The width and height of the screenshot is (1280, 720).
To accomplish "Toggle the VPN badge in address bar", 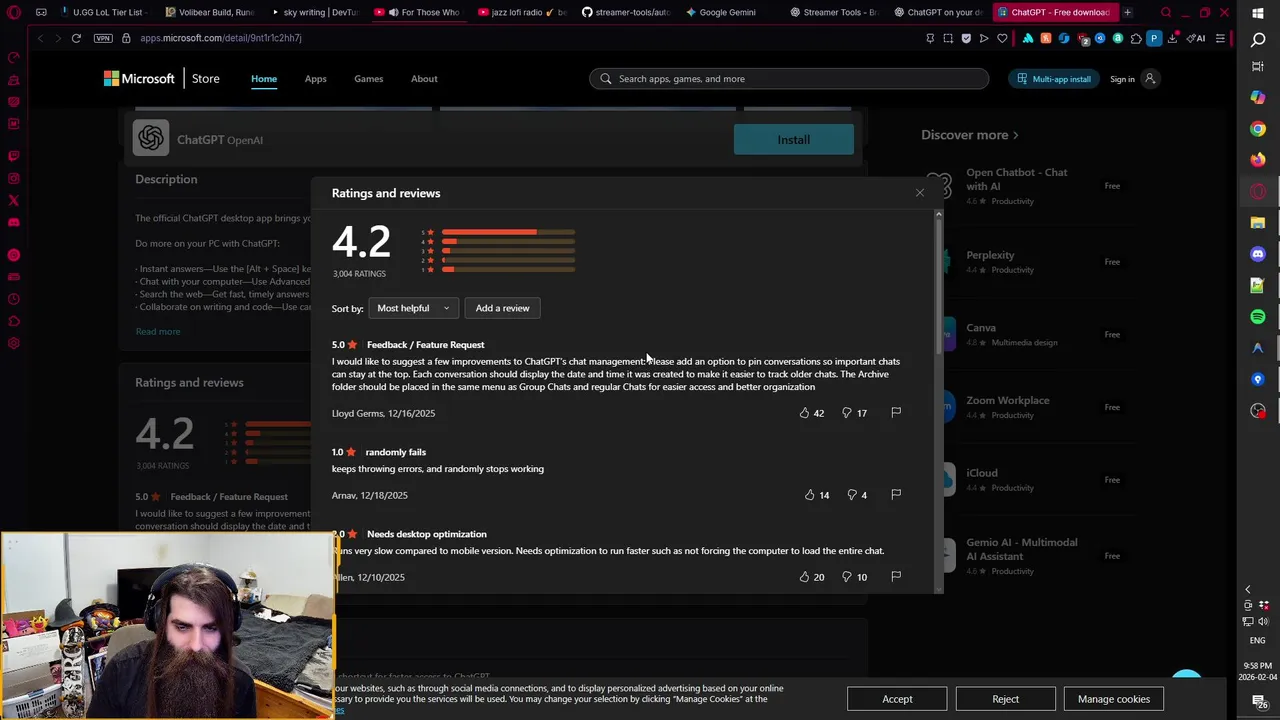I will pos(103,38).
